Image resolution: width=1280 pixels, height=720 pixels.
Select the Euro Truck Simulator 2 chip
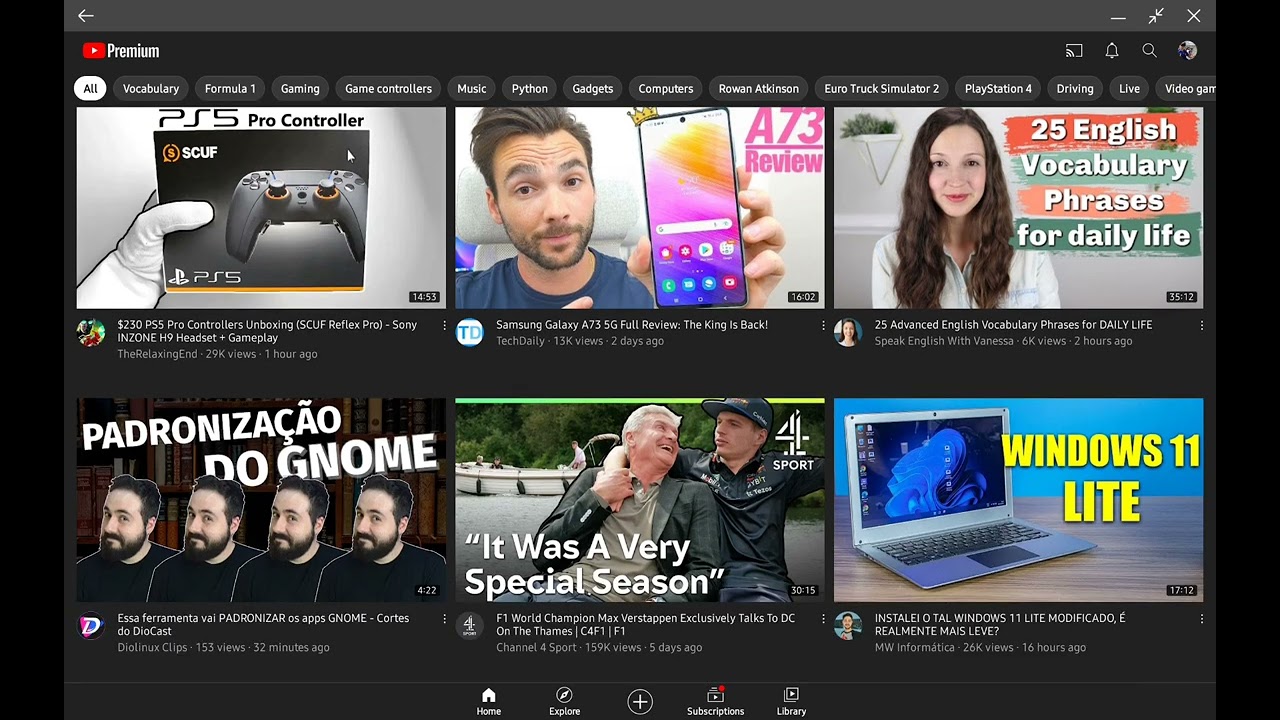pyautogui.click(x=882, y=88)
